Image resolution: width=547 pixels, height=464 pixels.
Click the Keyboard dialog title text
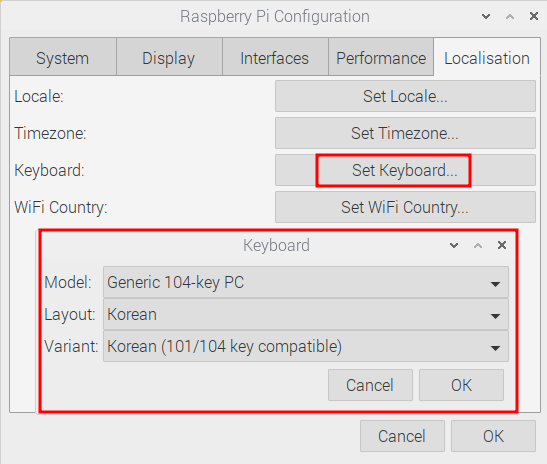click(x=276, y=245)
